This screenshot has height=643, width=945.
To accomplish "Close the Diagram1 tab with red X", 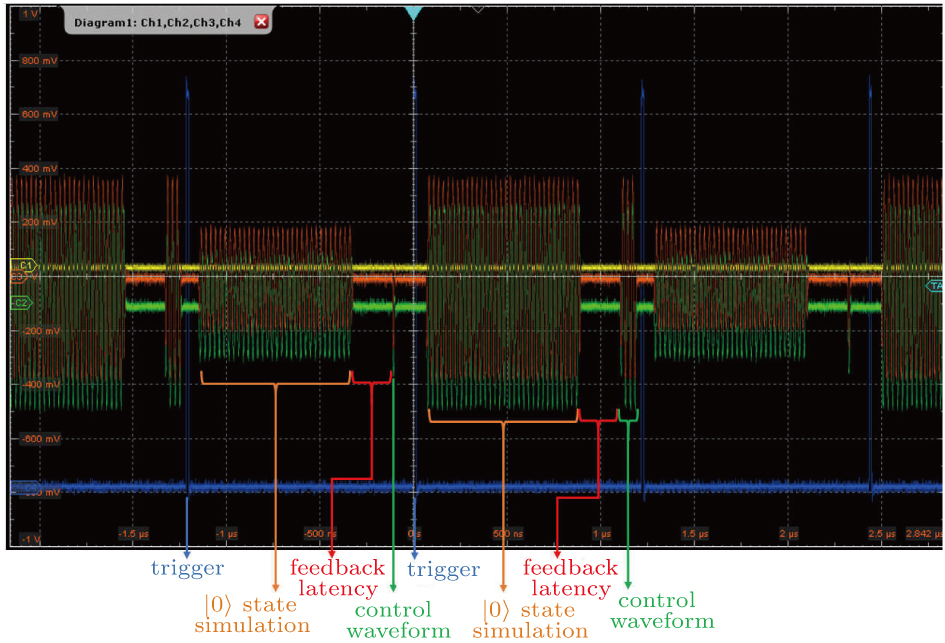I will [262, 22].
